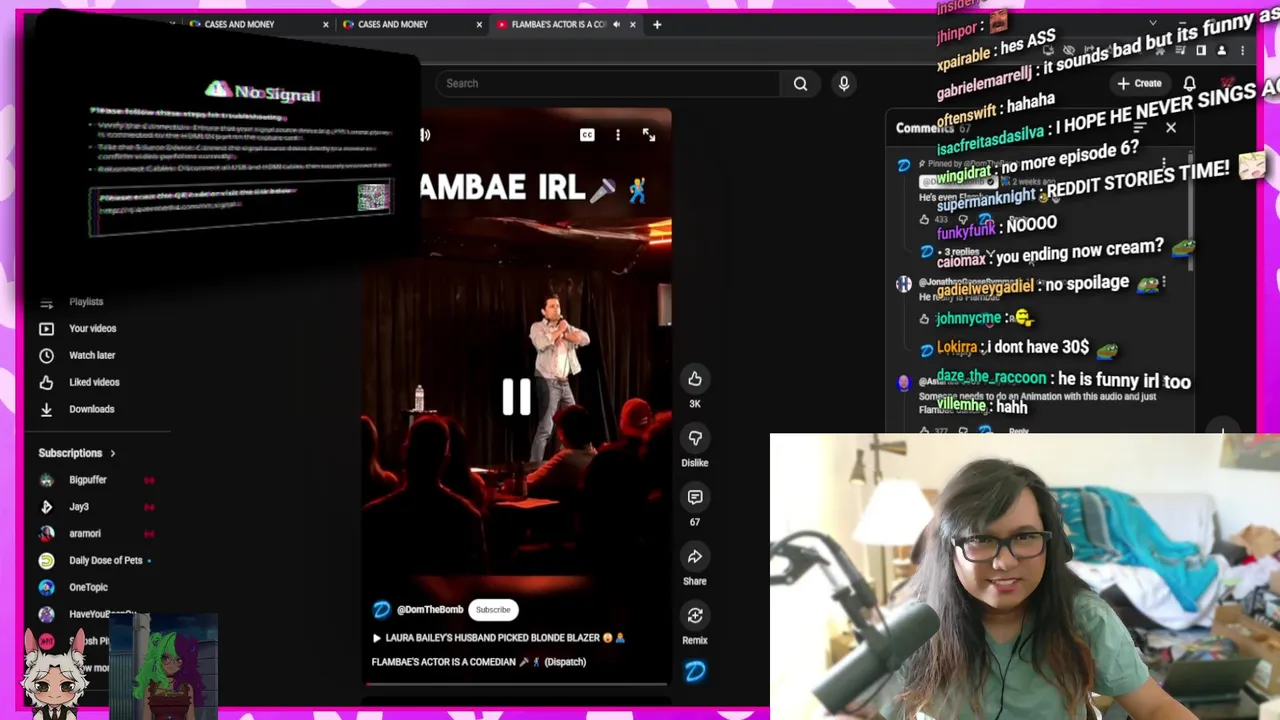
Task: Click the YouTube search magnifier button
Action: 800,84
